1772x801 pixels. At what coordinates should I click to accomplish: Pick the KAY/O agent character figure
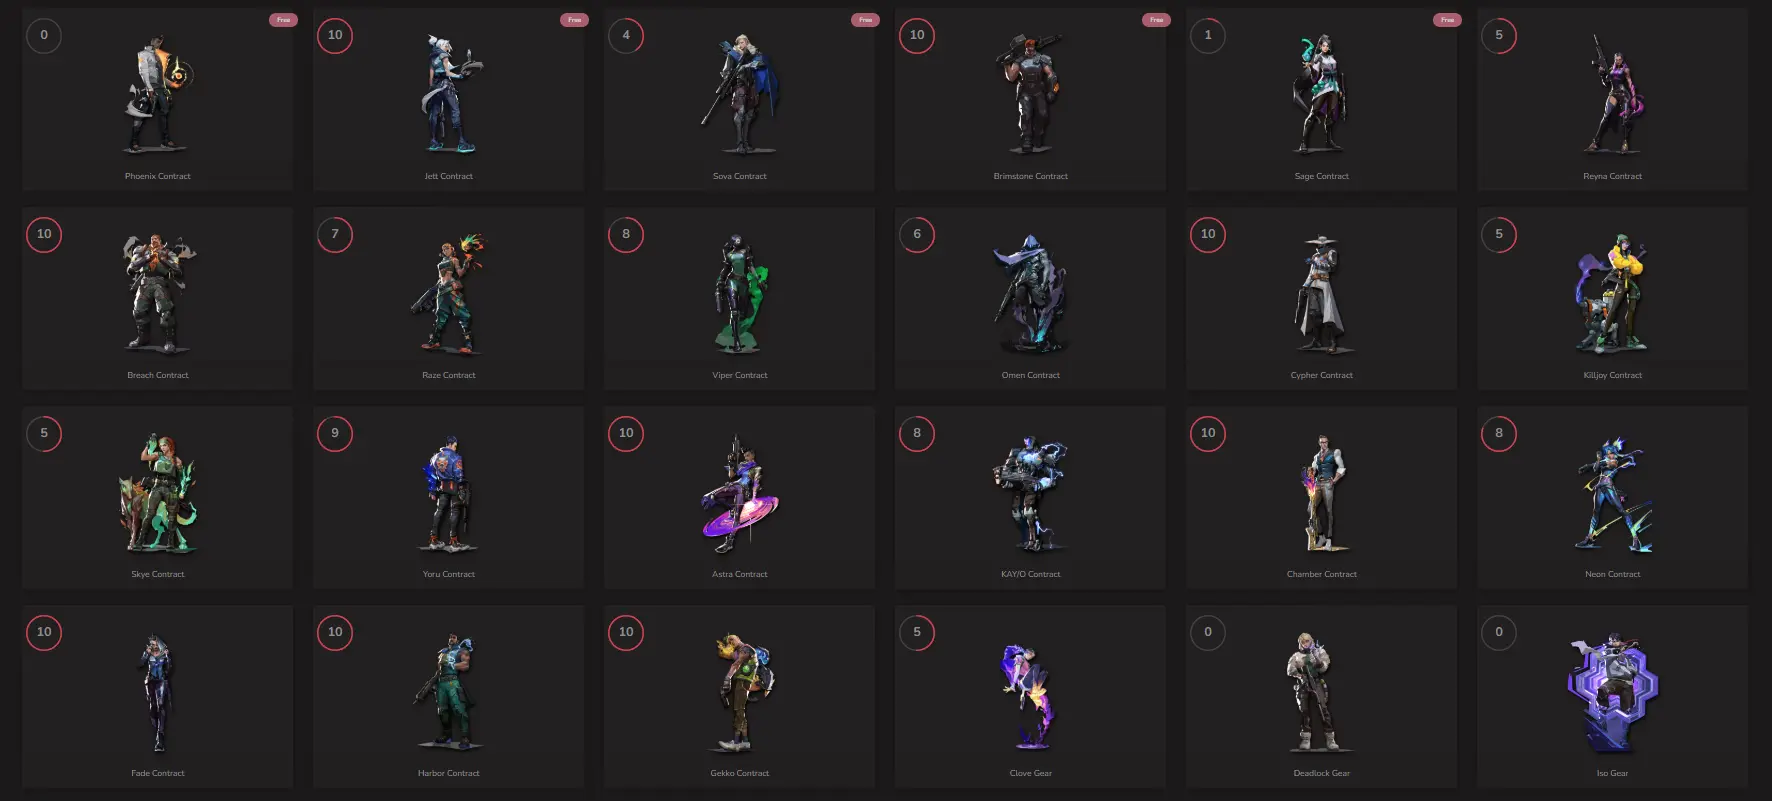(x=1031, y=492)
